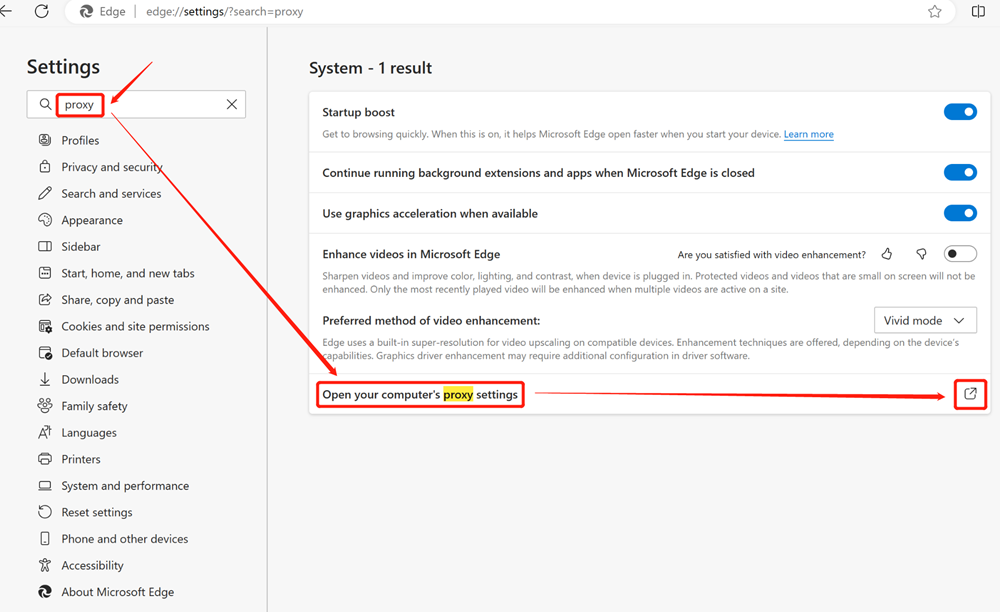Click the Languages icon

point(45,432)
